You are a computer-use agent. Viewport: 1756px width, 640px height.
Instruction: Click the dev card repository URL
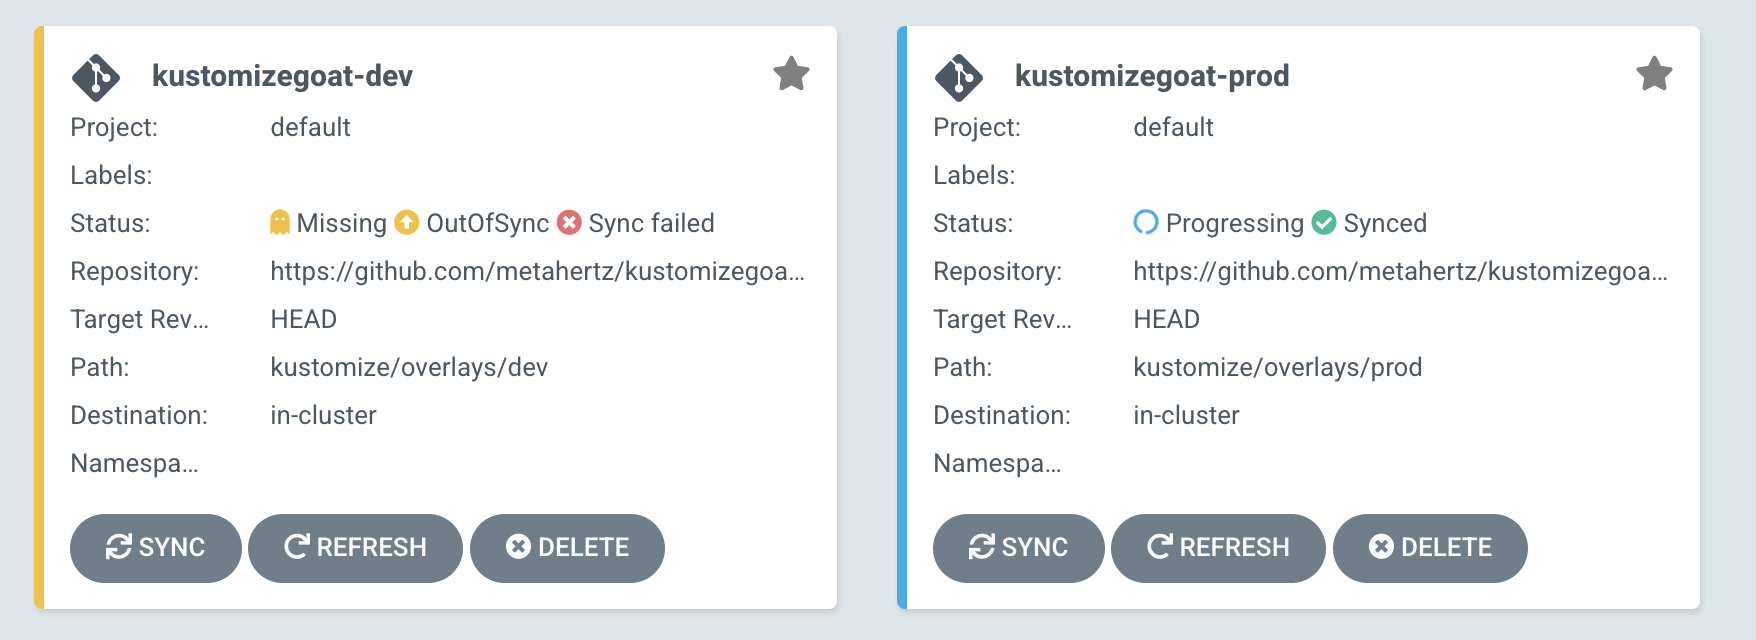coord(537,271)
